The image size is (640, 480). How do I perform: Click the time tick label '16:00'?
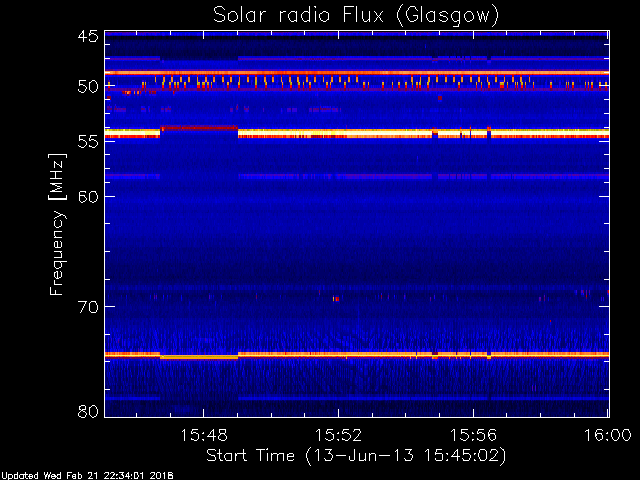[x=608, y=435]
